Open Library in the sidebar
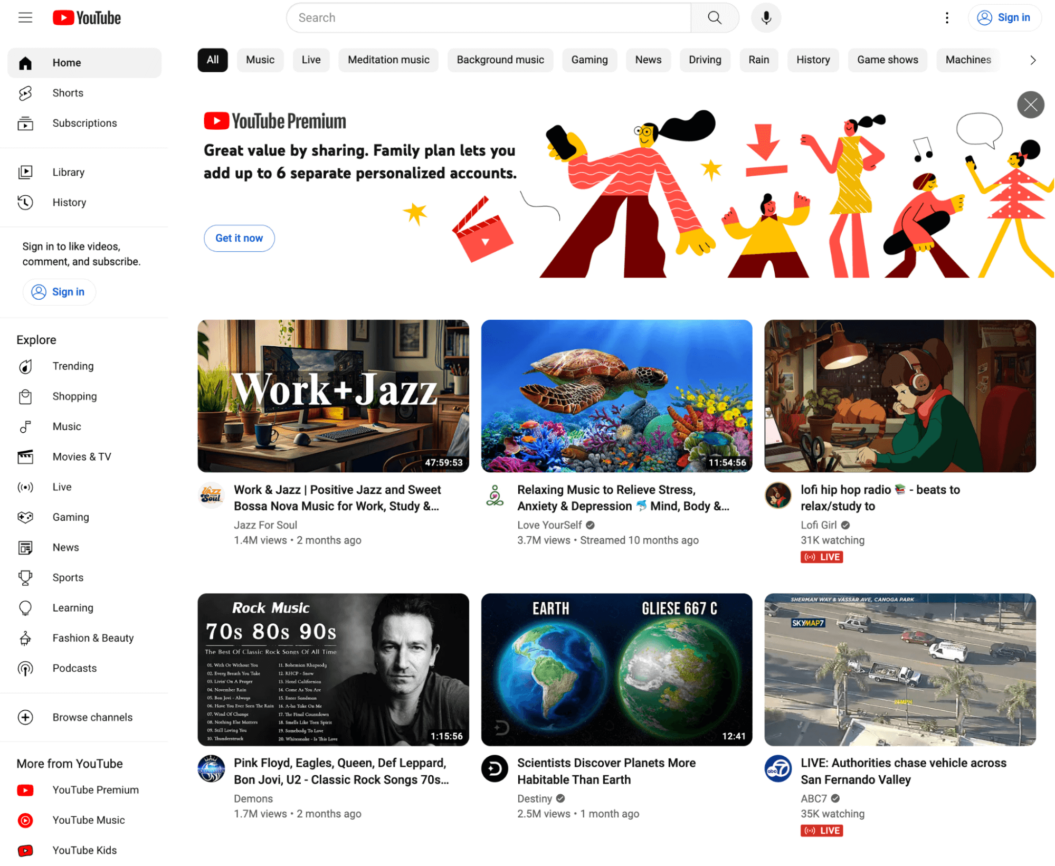This screenshot has height=866, width=1055. pos(84,172)
